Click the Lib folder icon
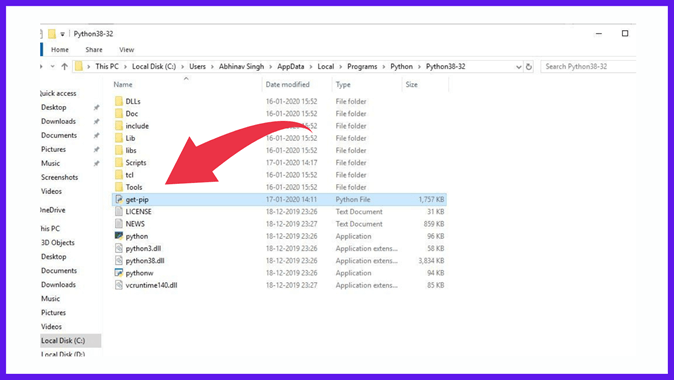Viewport: 674px width, 380px height. tap(119, 138)
